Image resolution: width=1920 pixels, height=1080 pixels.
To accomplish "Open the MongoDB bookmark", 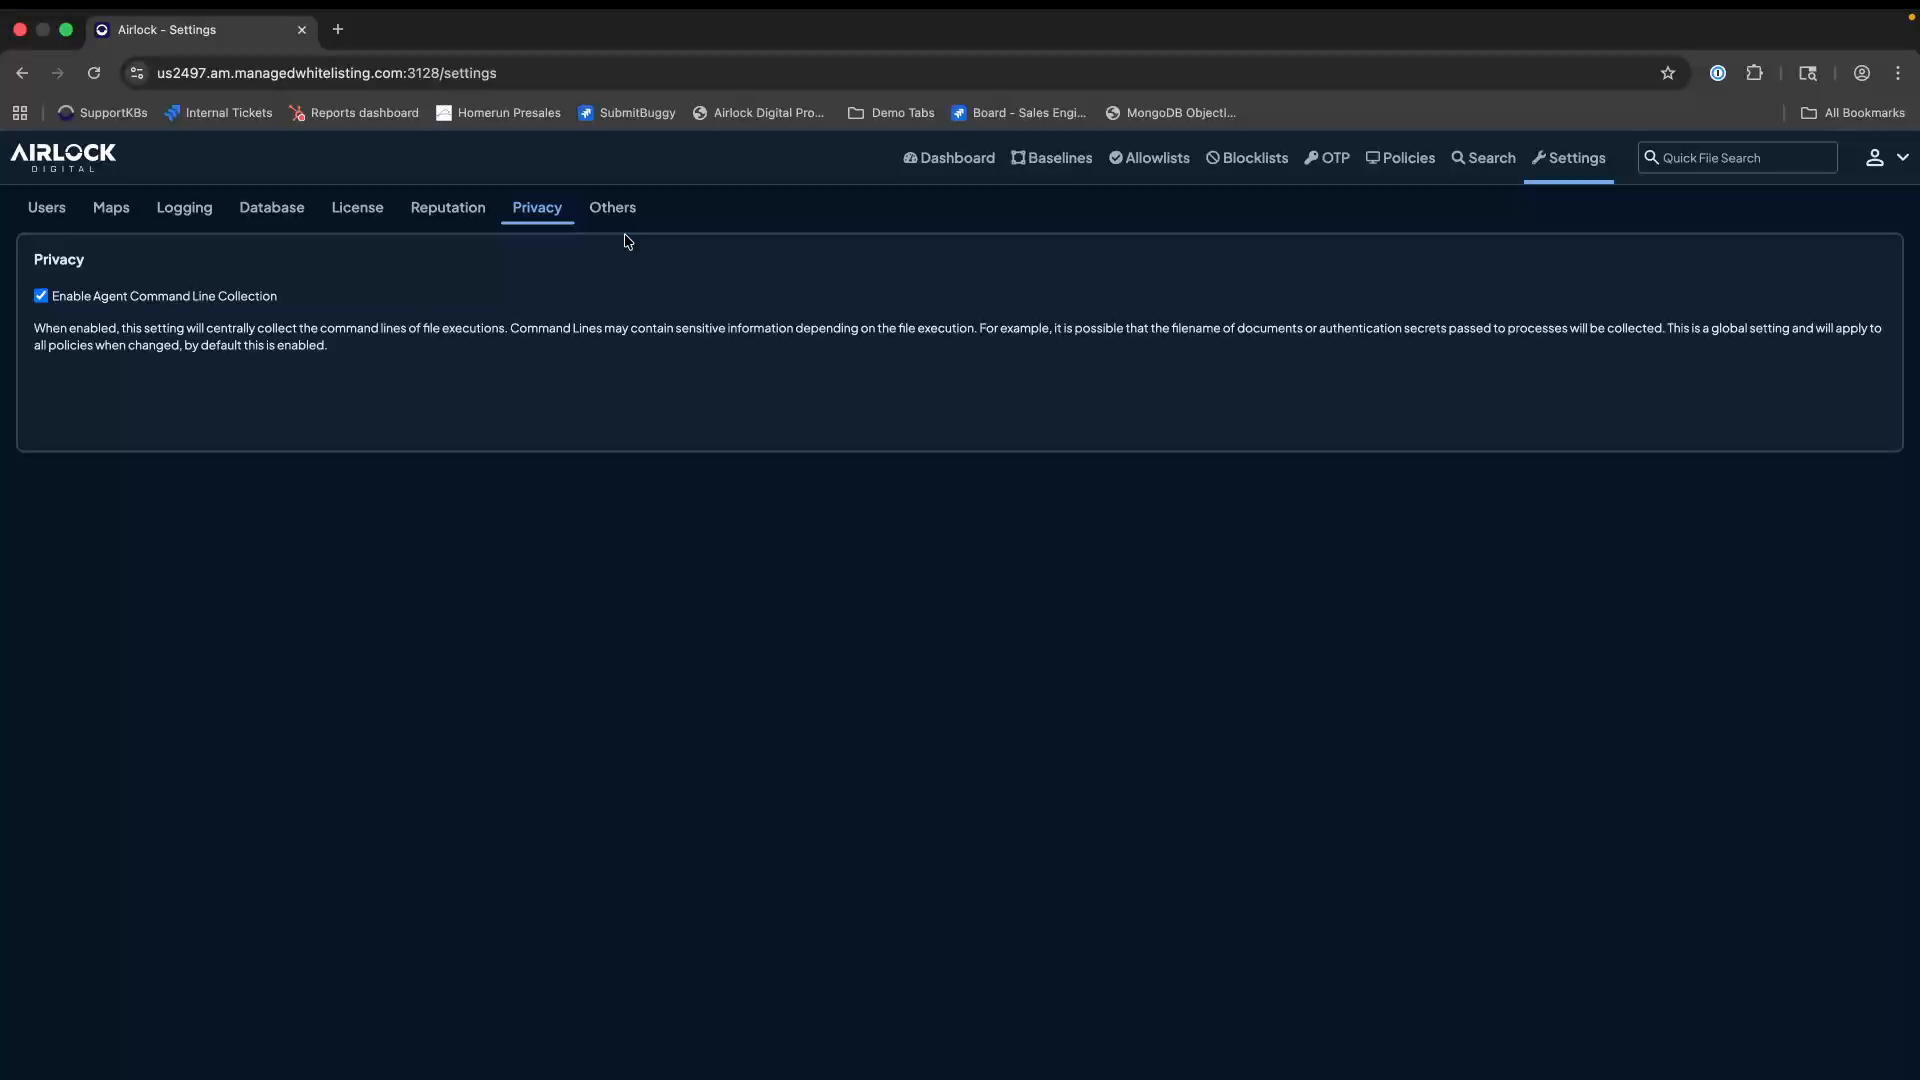I will (1170, 113).
